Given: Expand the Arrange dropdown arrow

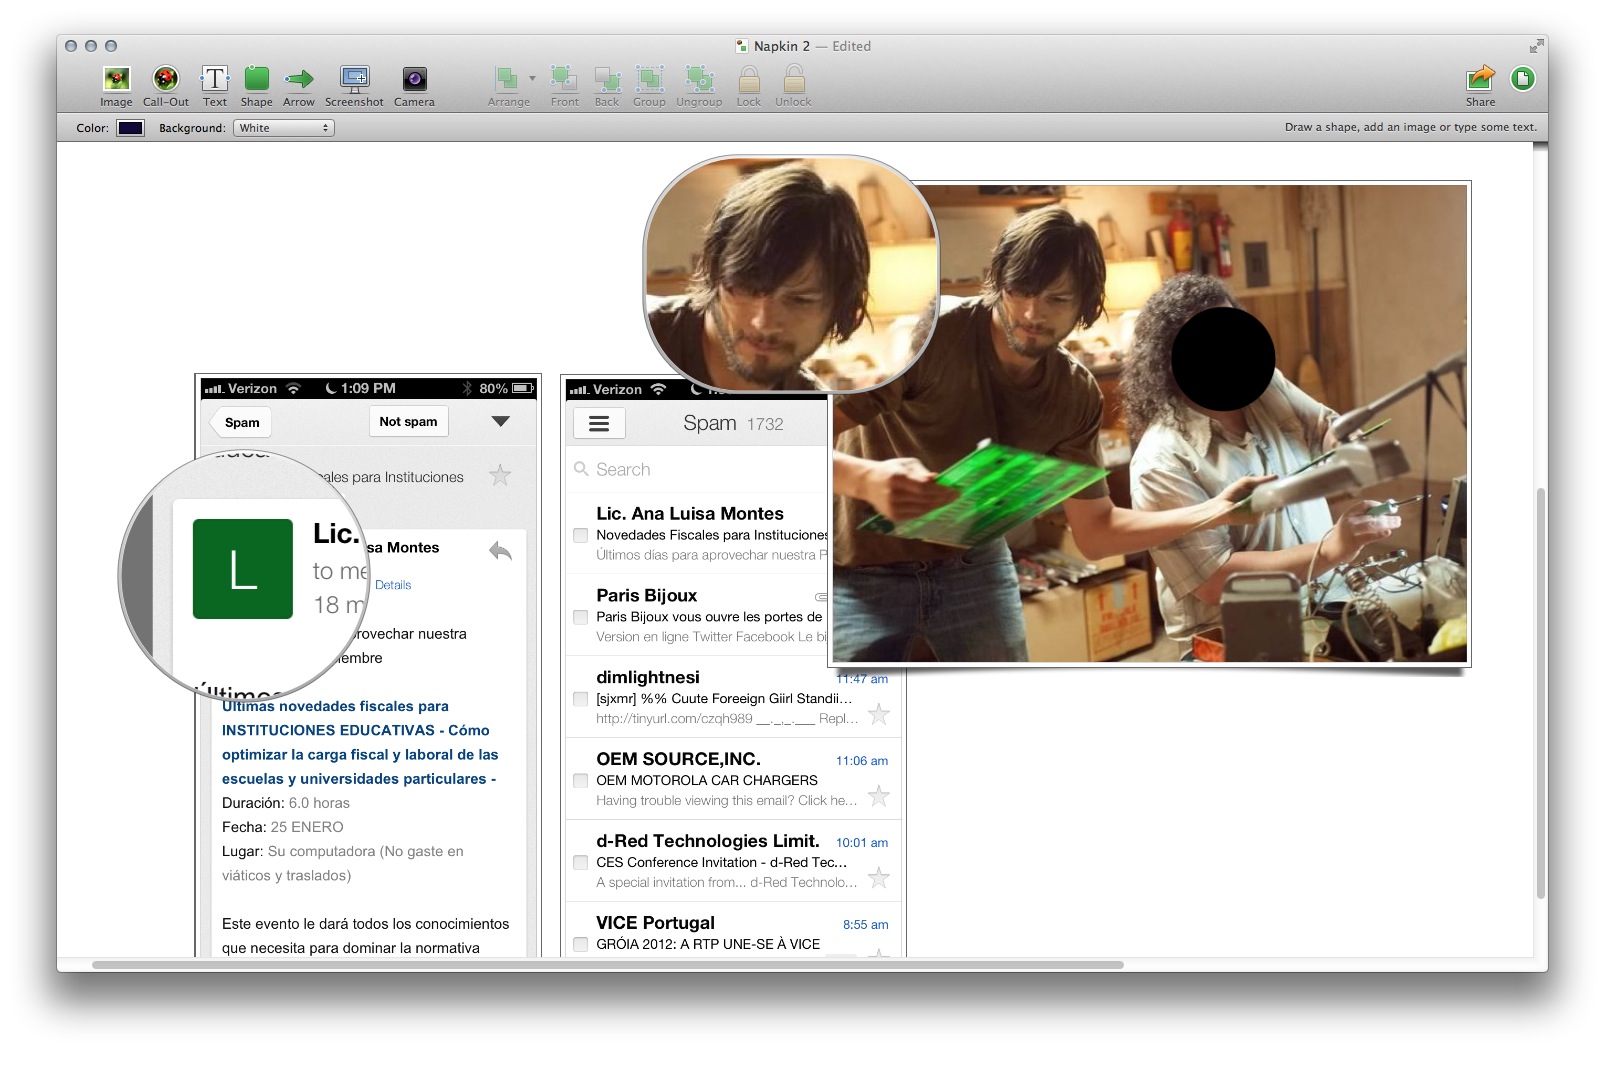Looking at the screenshot, I should click(x=532, y=78).
